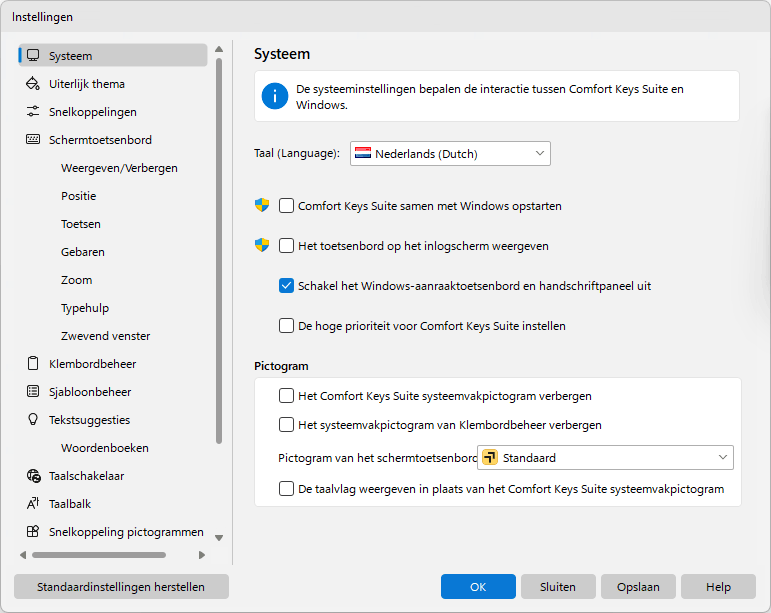Click the sidebar horizontal scrollbar thumb
Screen dimensions: 771x613
pyautogui.click(x=99, y=555)
